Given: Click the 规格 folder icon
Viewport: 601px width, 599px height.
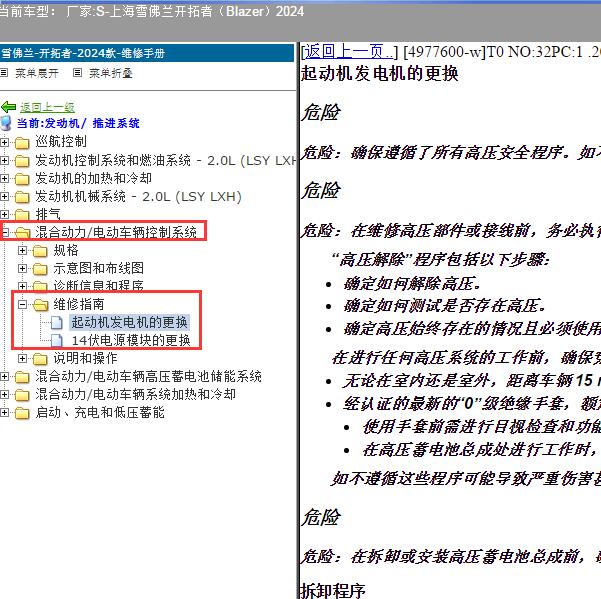Looking at the screenshot, I should (x=40, y=251).
